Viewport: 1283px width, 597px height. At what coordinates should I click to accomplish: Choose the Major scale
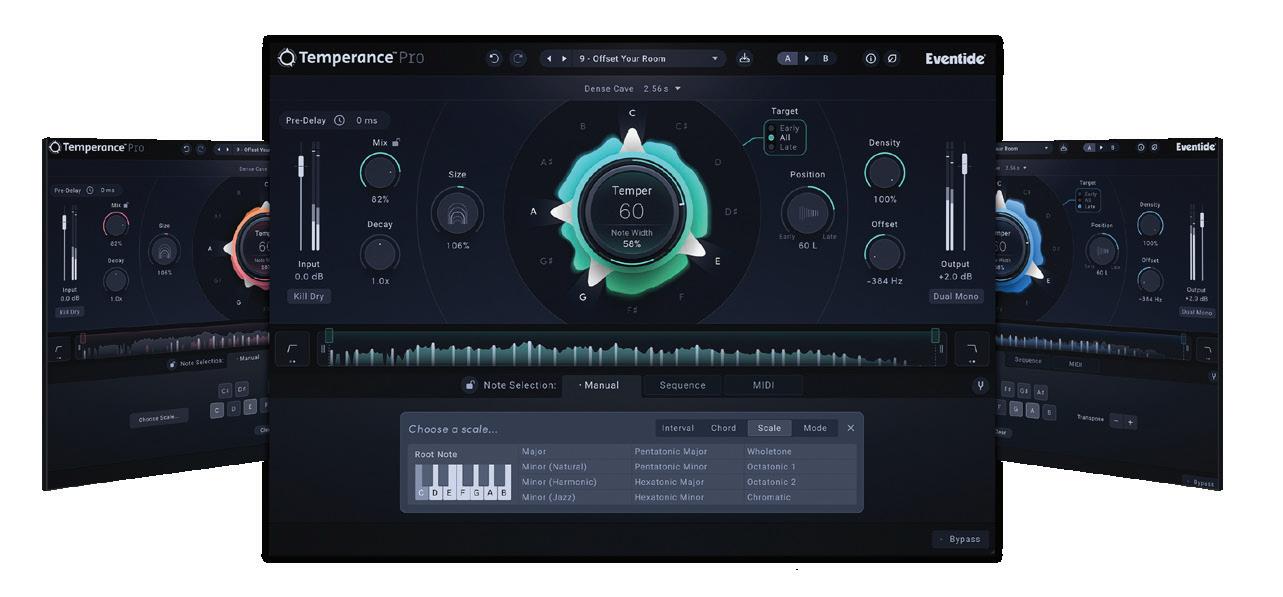coord(534,452)
